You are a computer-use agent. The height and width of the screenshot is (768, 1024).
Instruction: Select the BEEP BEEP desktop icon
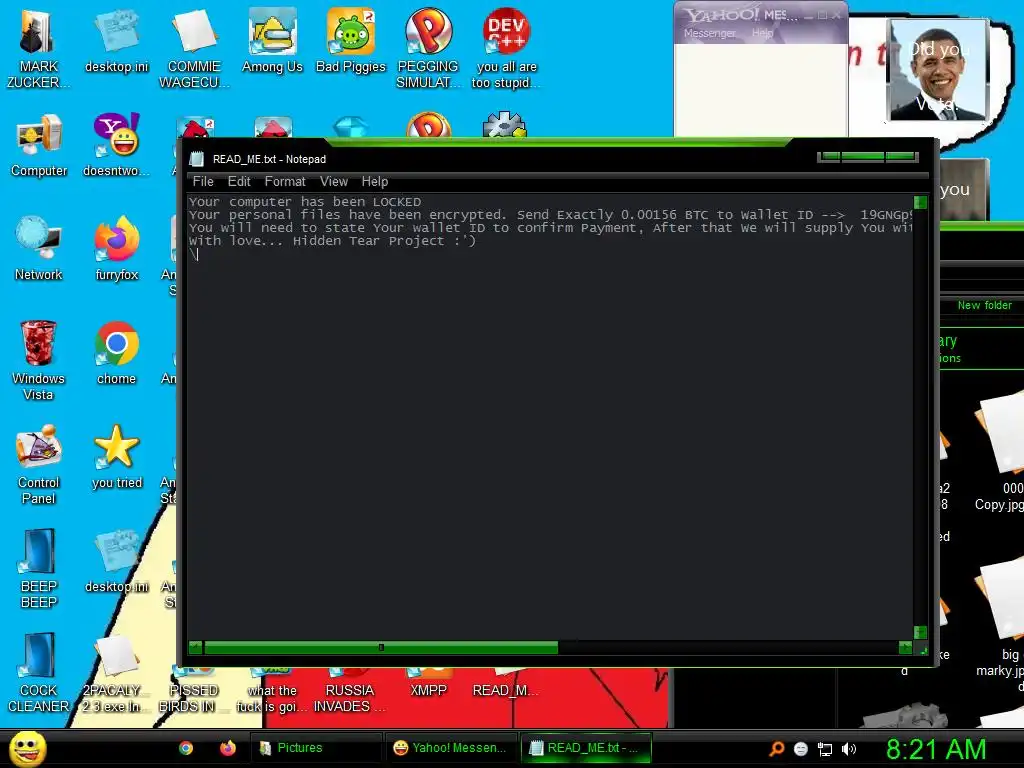[x=39, y=568]
